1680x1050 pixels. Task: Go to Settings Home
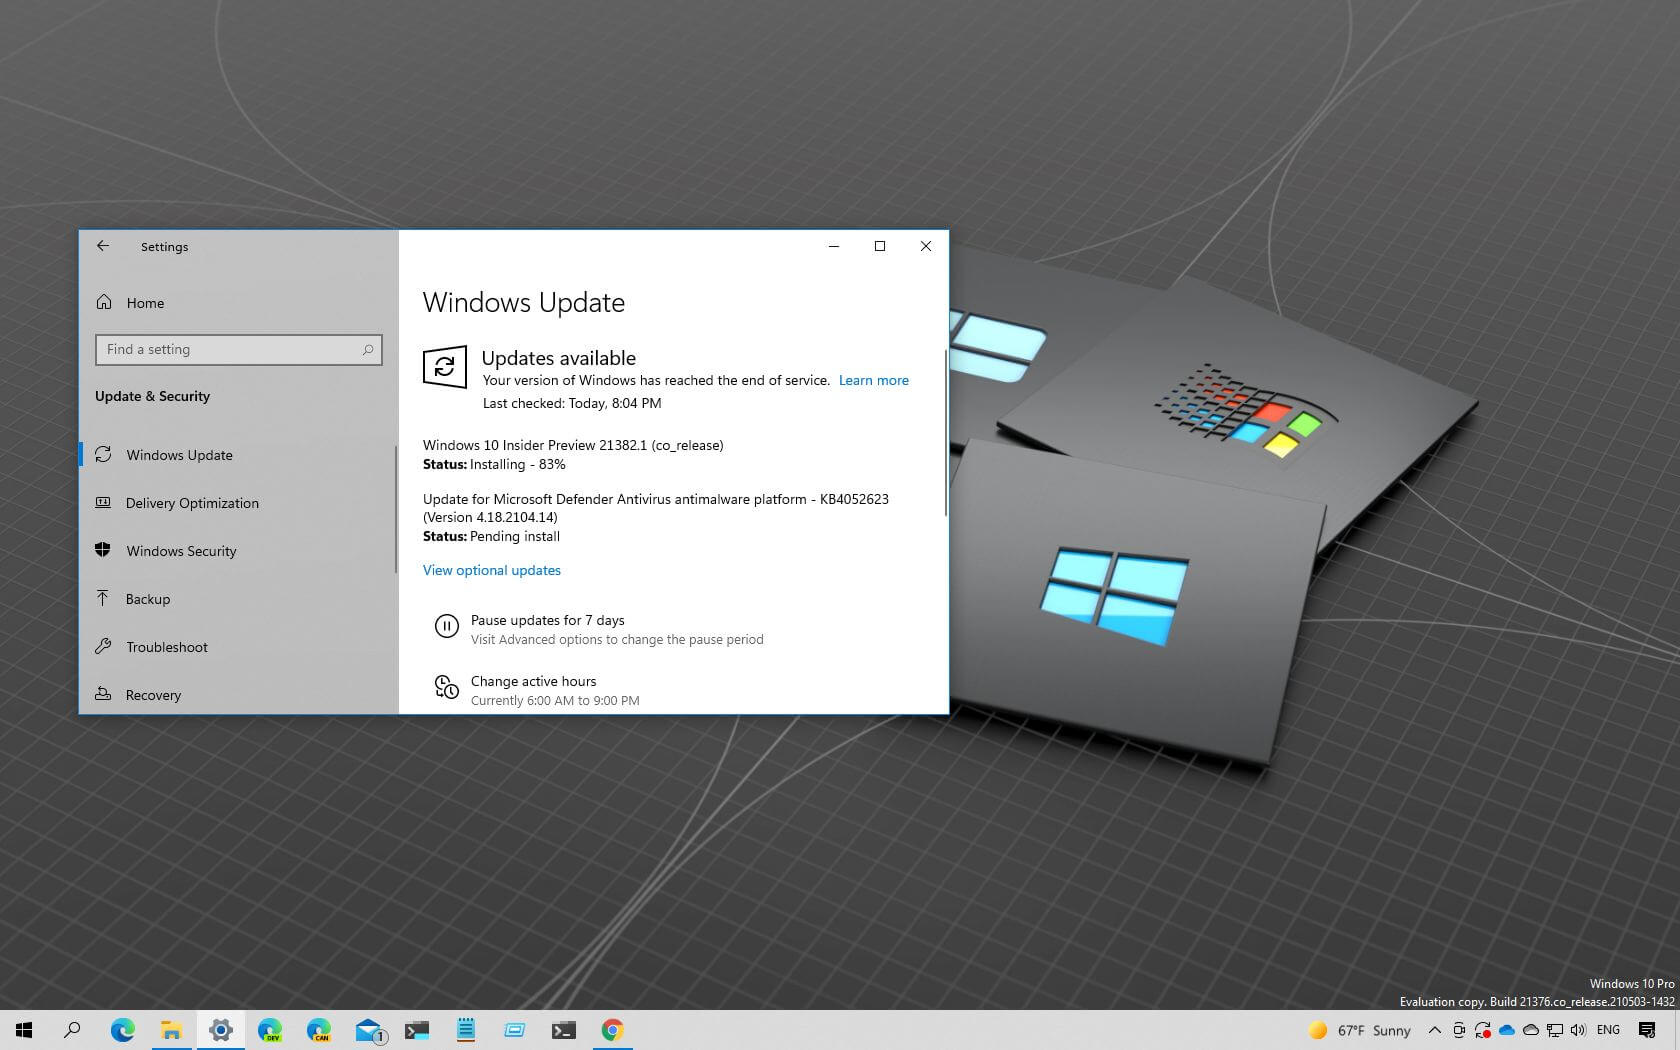145,303
